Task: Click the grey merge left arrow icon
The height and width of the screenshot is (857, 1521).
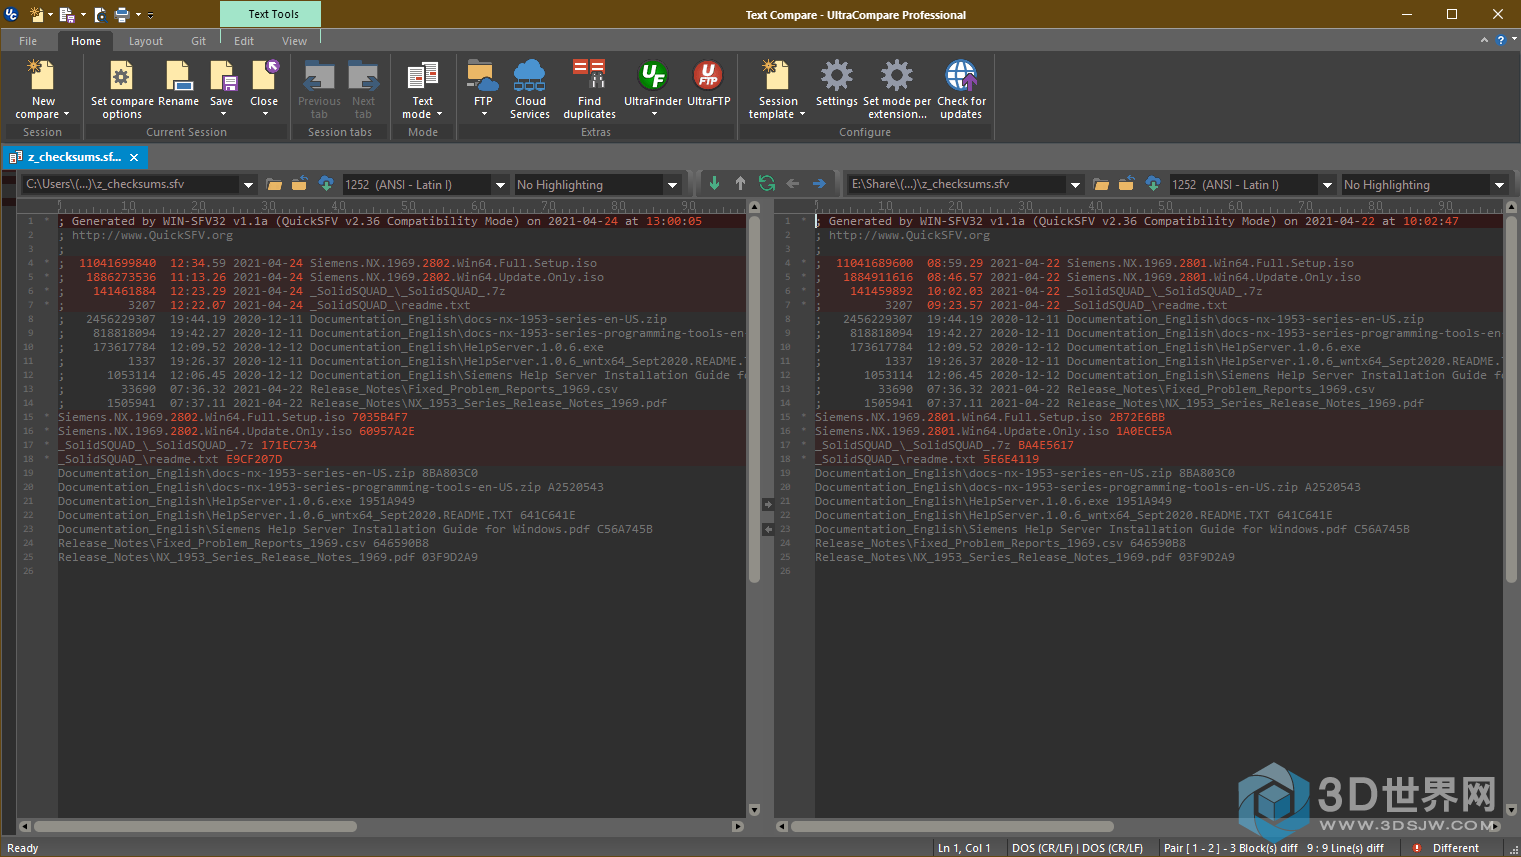Action: 793,183
